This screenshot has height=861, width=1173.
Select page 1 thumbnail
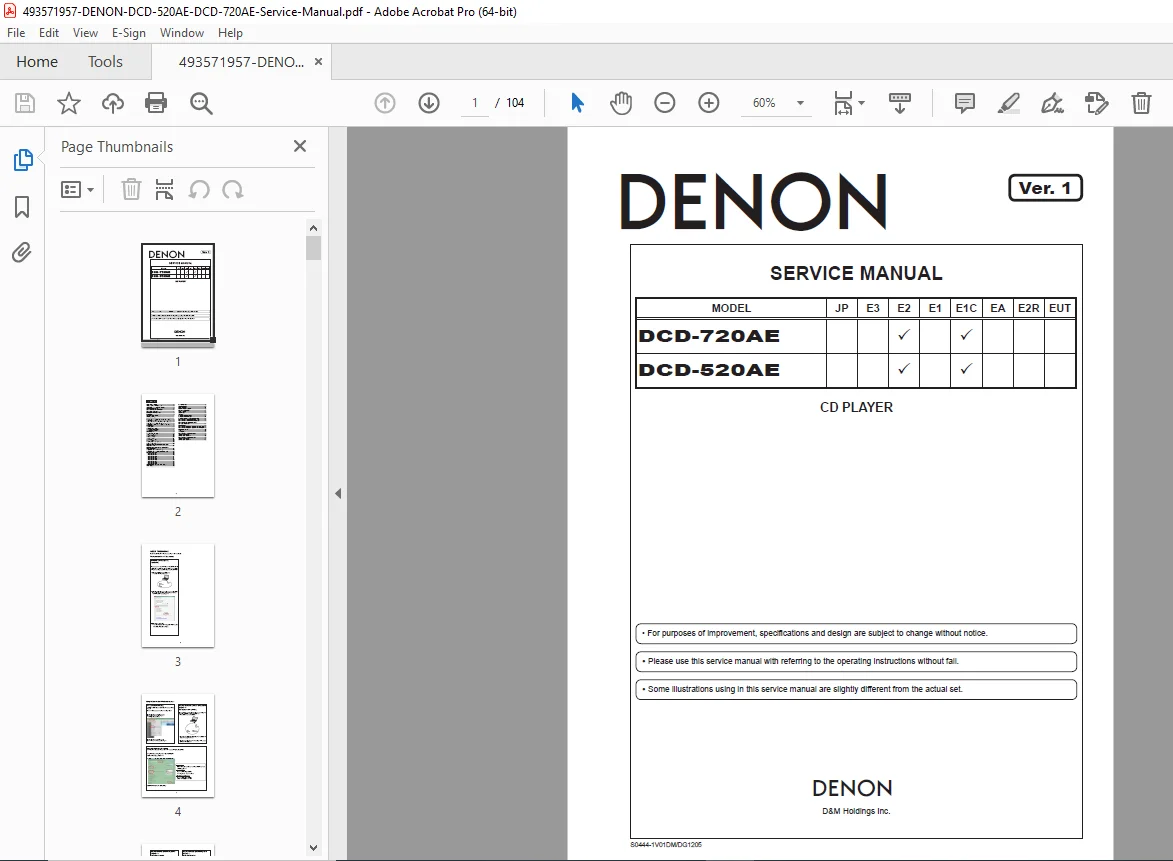tap(178, 294)
